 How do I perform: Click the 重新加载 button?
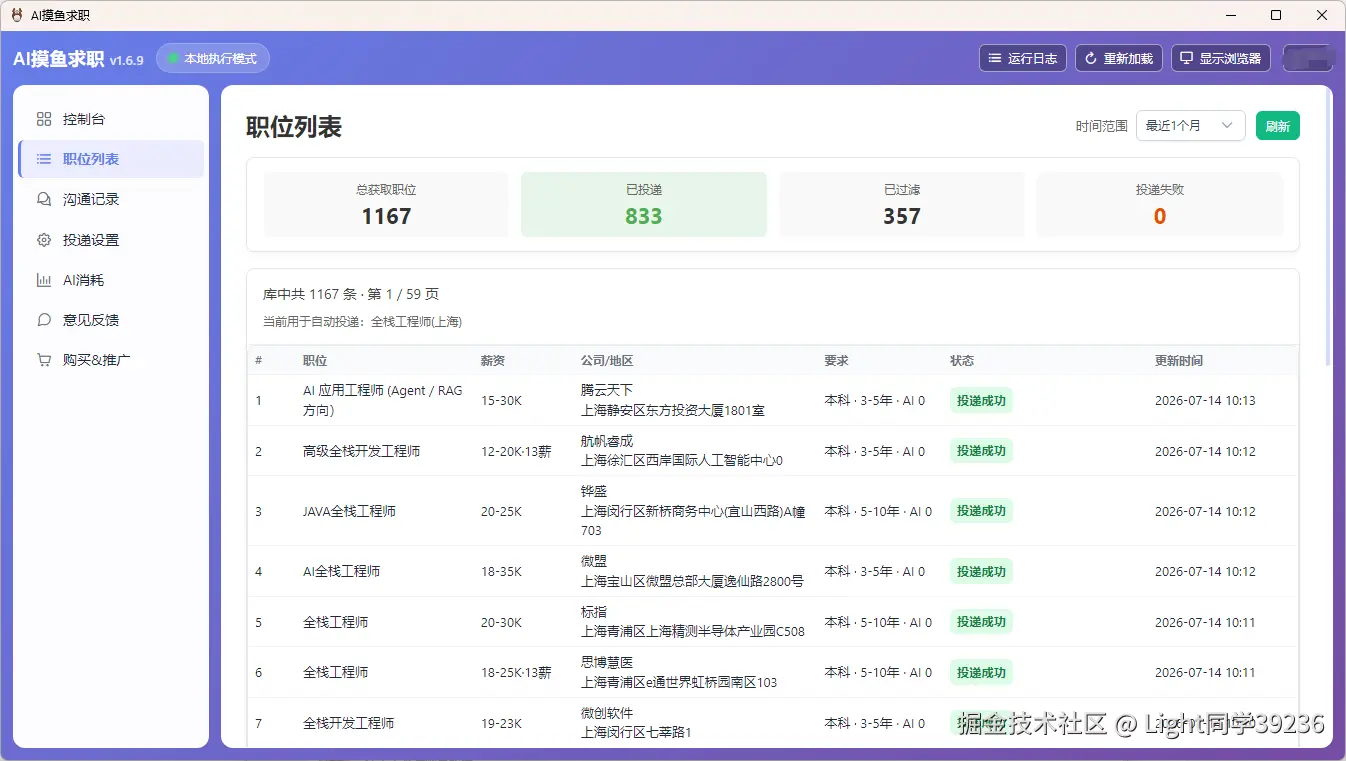click(x=1119, y=58)
